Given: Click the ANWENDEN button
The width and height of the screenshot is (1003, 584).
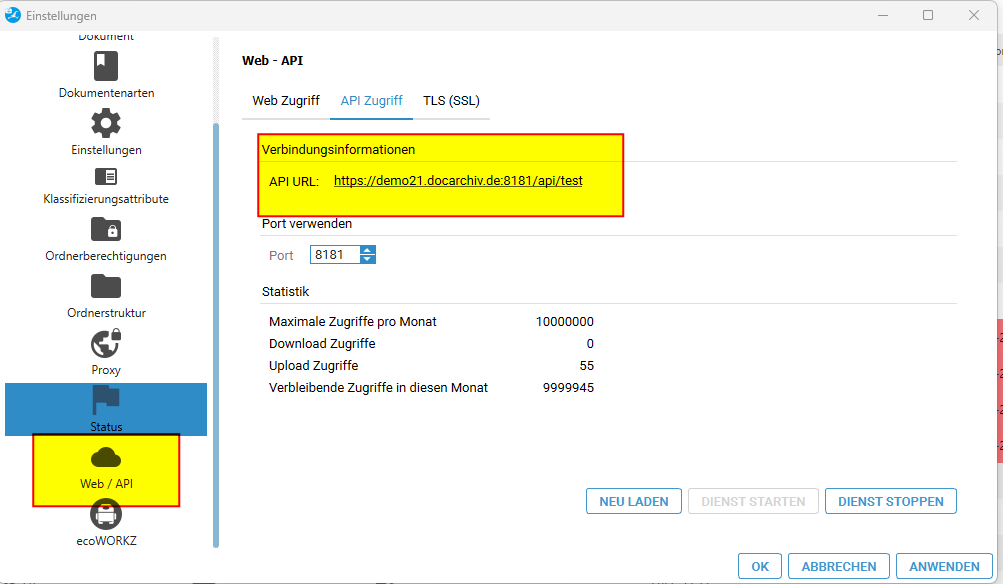Looking at the screenshot, I should [944, 567].
